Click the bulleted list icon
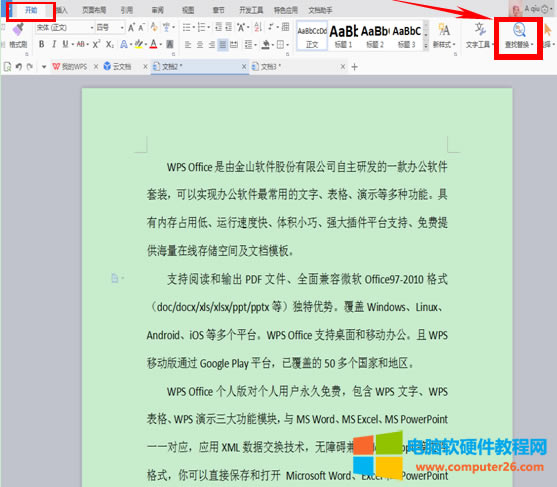Screen dimensions: 557x487 tap(186, 27)
